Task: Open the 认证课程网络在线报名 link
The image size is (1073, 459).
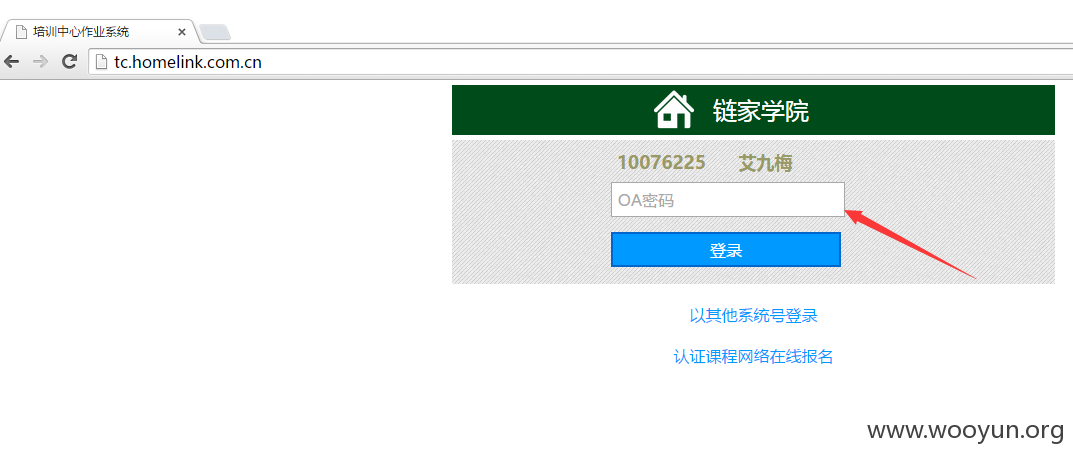Action: (753, 357)
